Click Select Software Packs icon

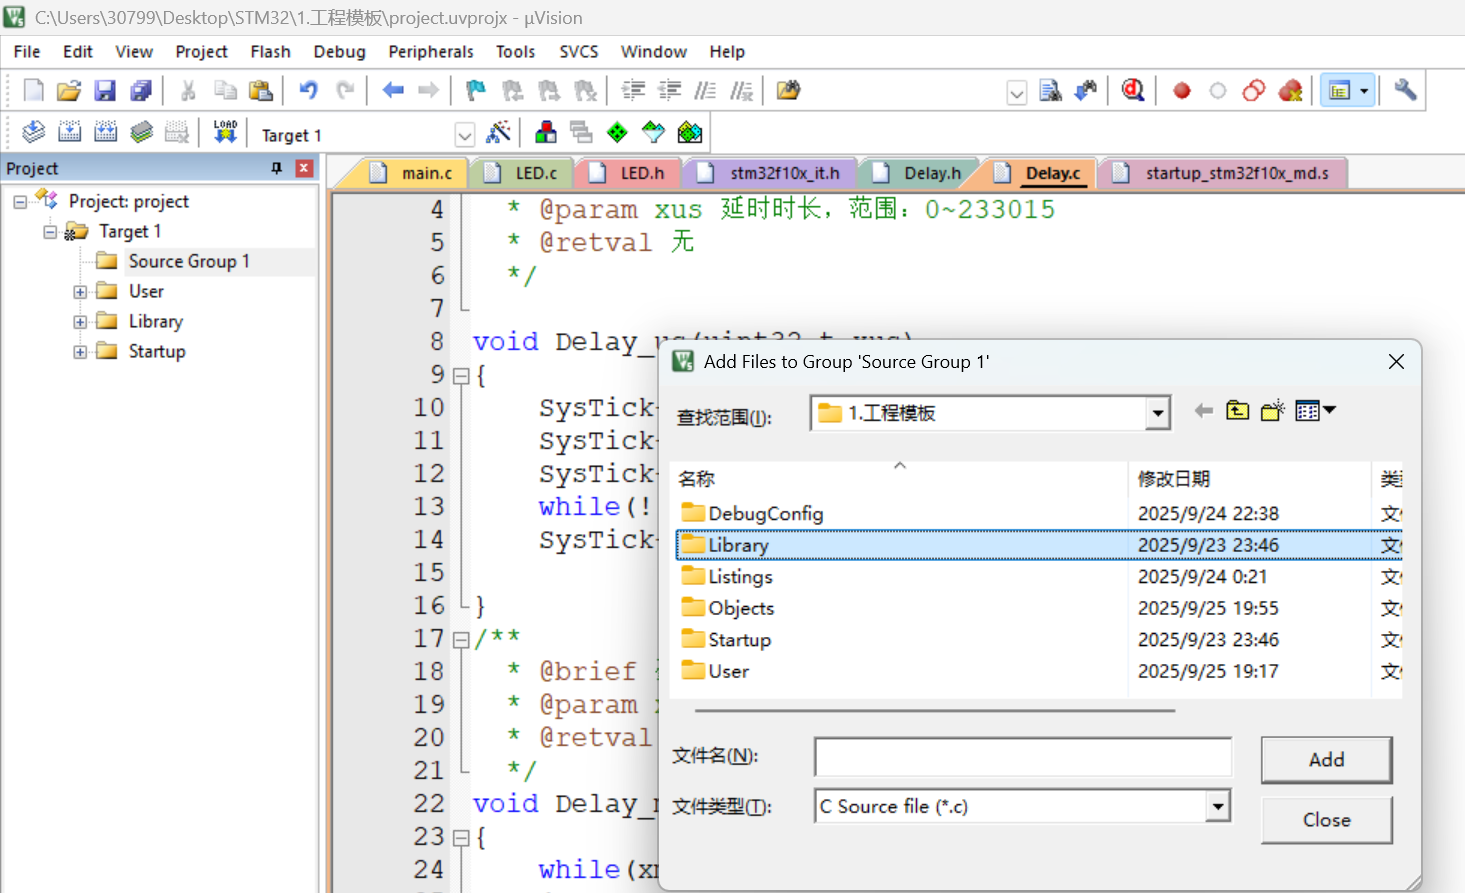pos(654,132)
